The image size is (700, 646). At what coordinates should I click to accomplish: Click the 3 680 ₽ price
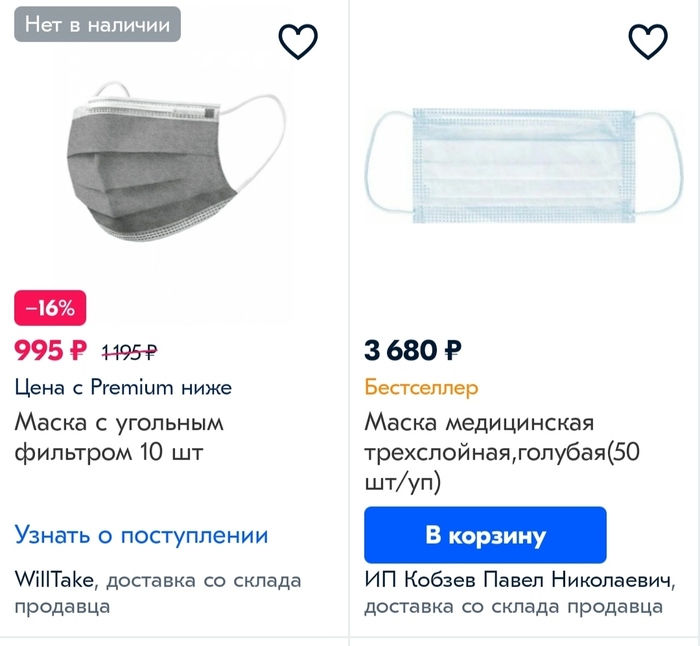413,351
